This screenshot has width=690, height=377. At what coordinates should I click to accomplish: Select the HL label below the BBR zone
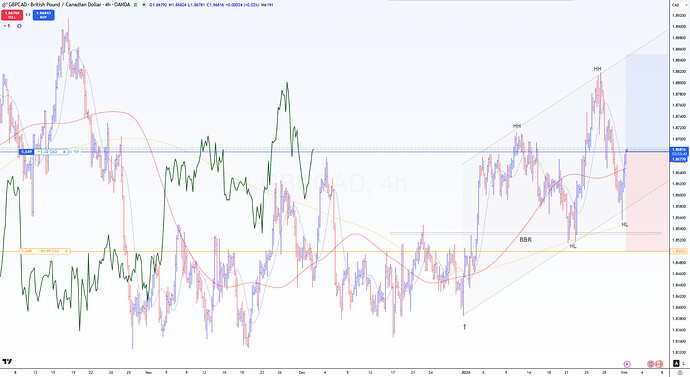click(573, 246)
